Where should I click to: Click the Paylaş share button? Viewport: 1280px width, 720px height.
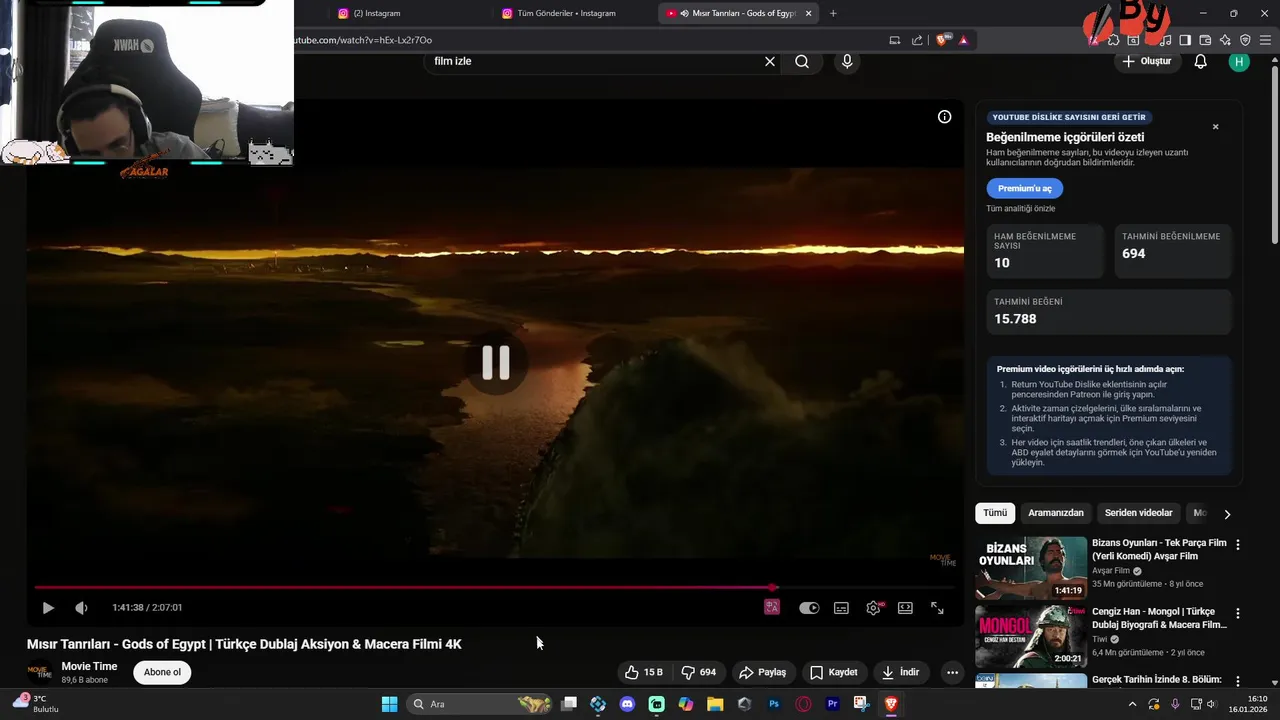[762, 672]
